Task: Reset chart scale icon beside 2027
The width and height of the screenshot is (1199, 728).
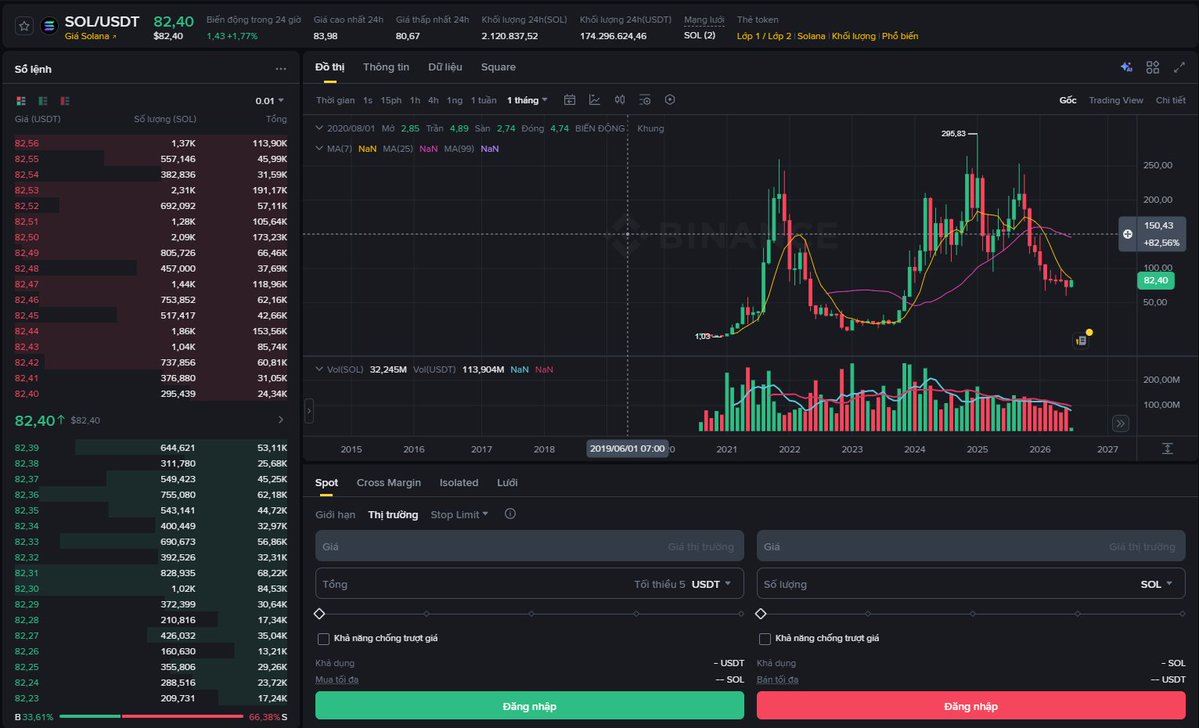Action: point(1168,449)
